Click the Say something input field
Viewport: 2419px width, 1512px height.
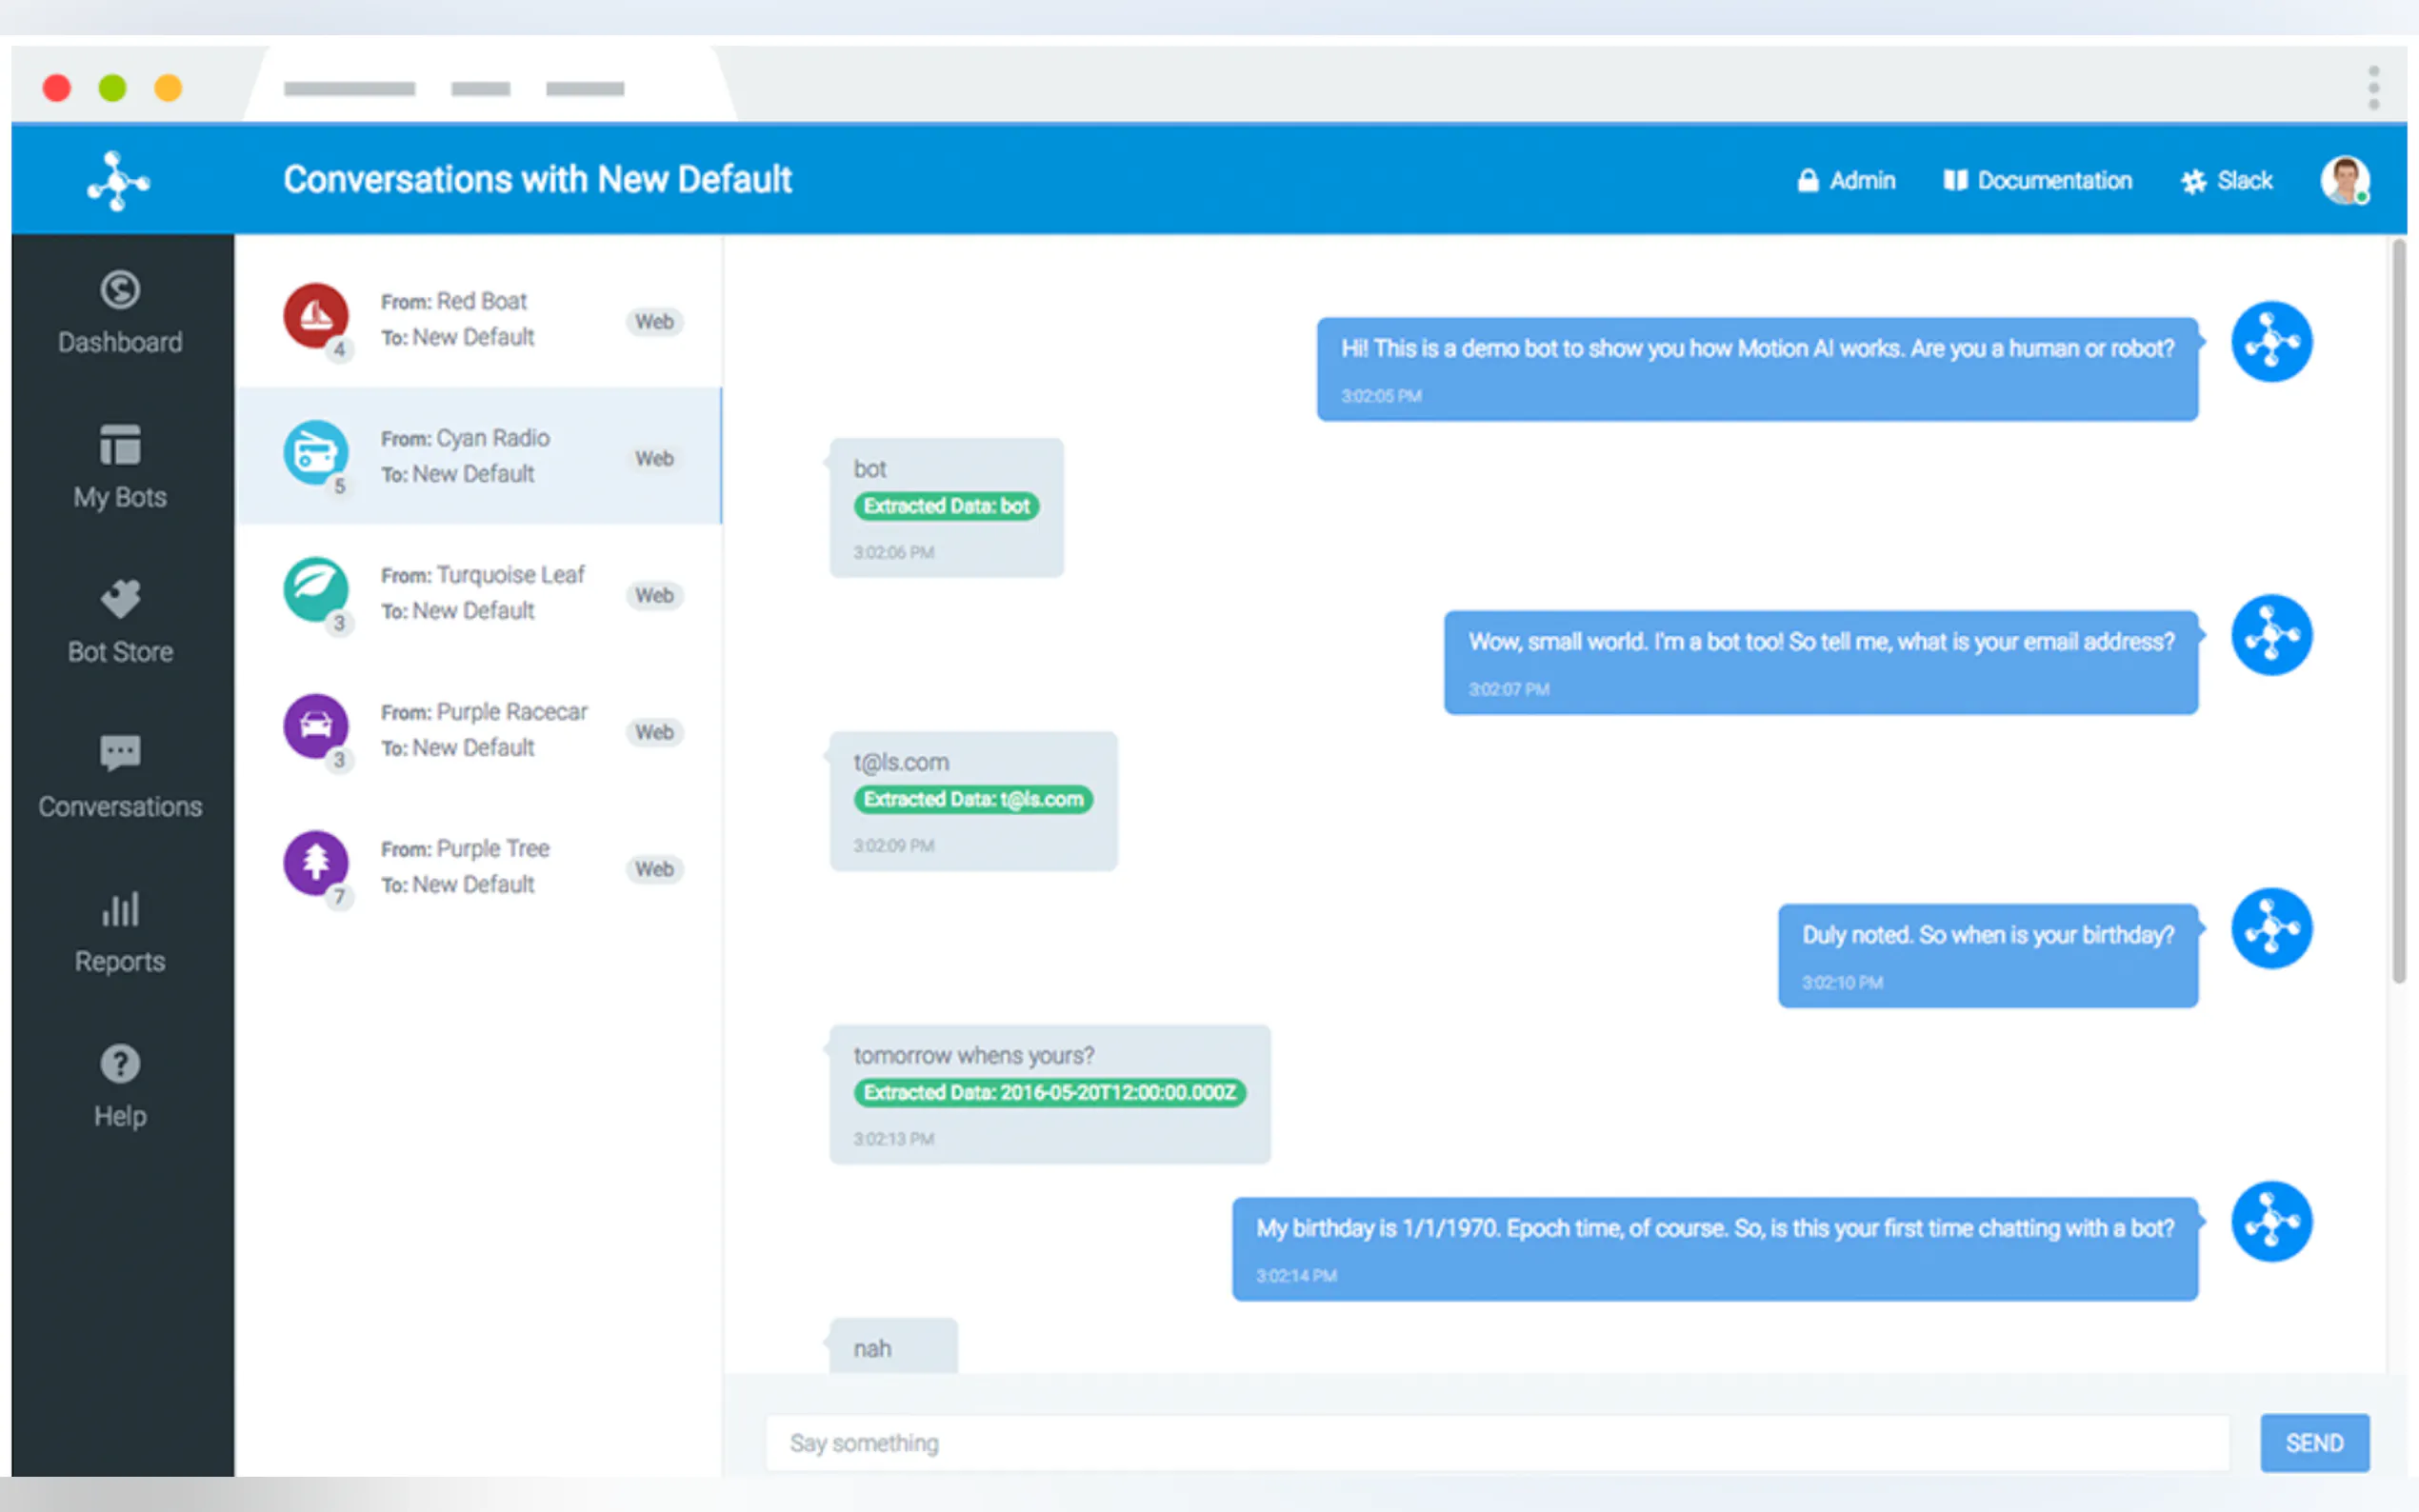point(1496,1443)
